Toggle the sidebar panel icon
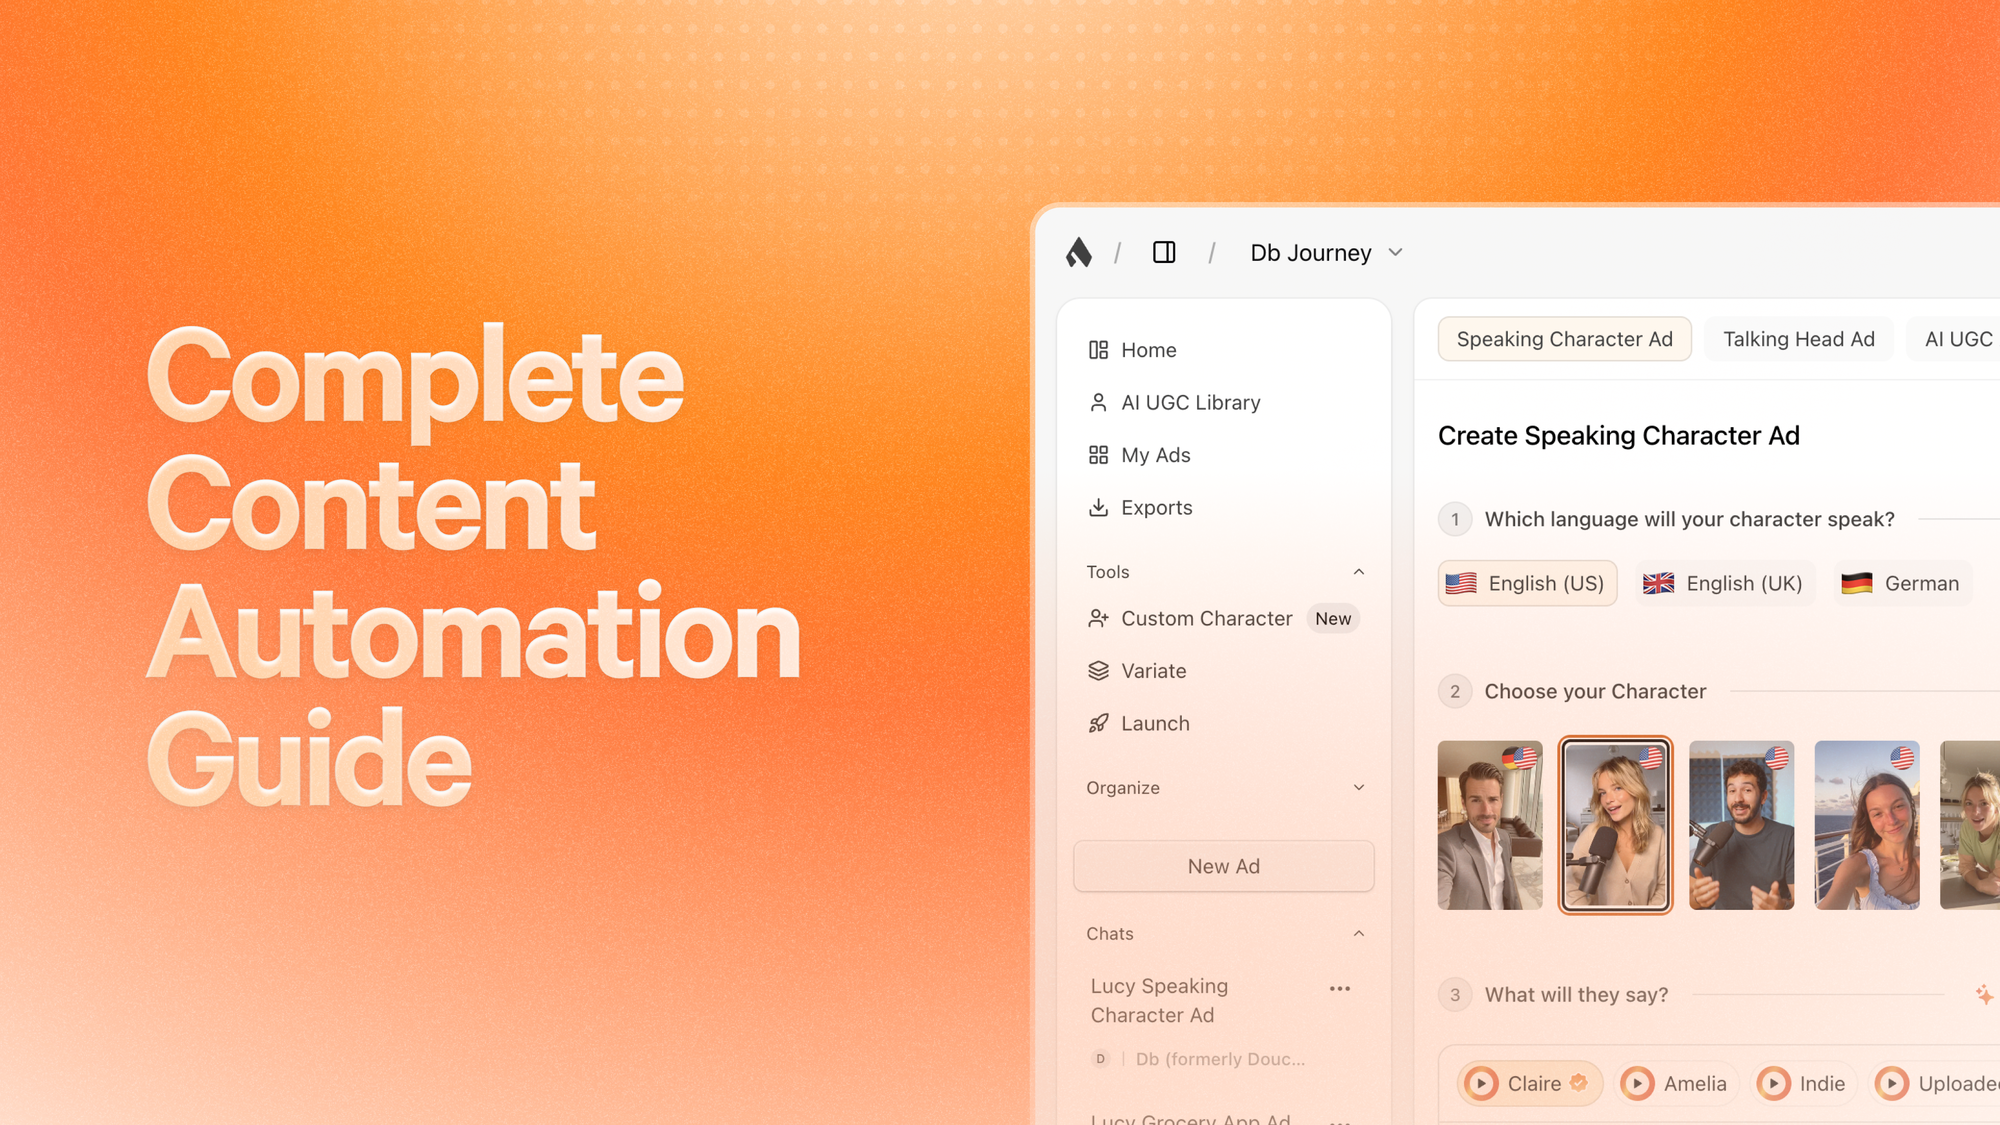Screen dimensions: 2000x1125 click(x=1164, y=253)
